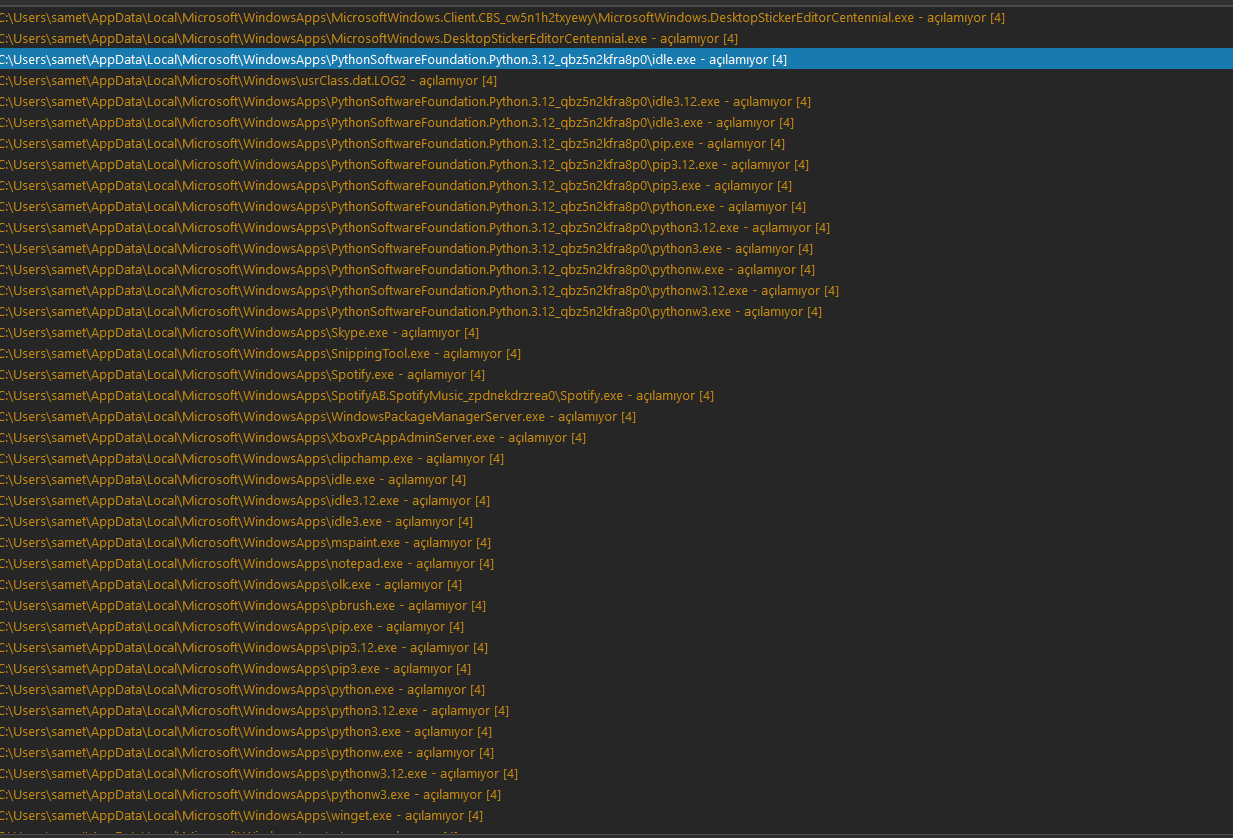
Task: Click the highlighted PythonSoftwareFoundation idle.exe row
Action: tap(616, 59)
